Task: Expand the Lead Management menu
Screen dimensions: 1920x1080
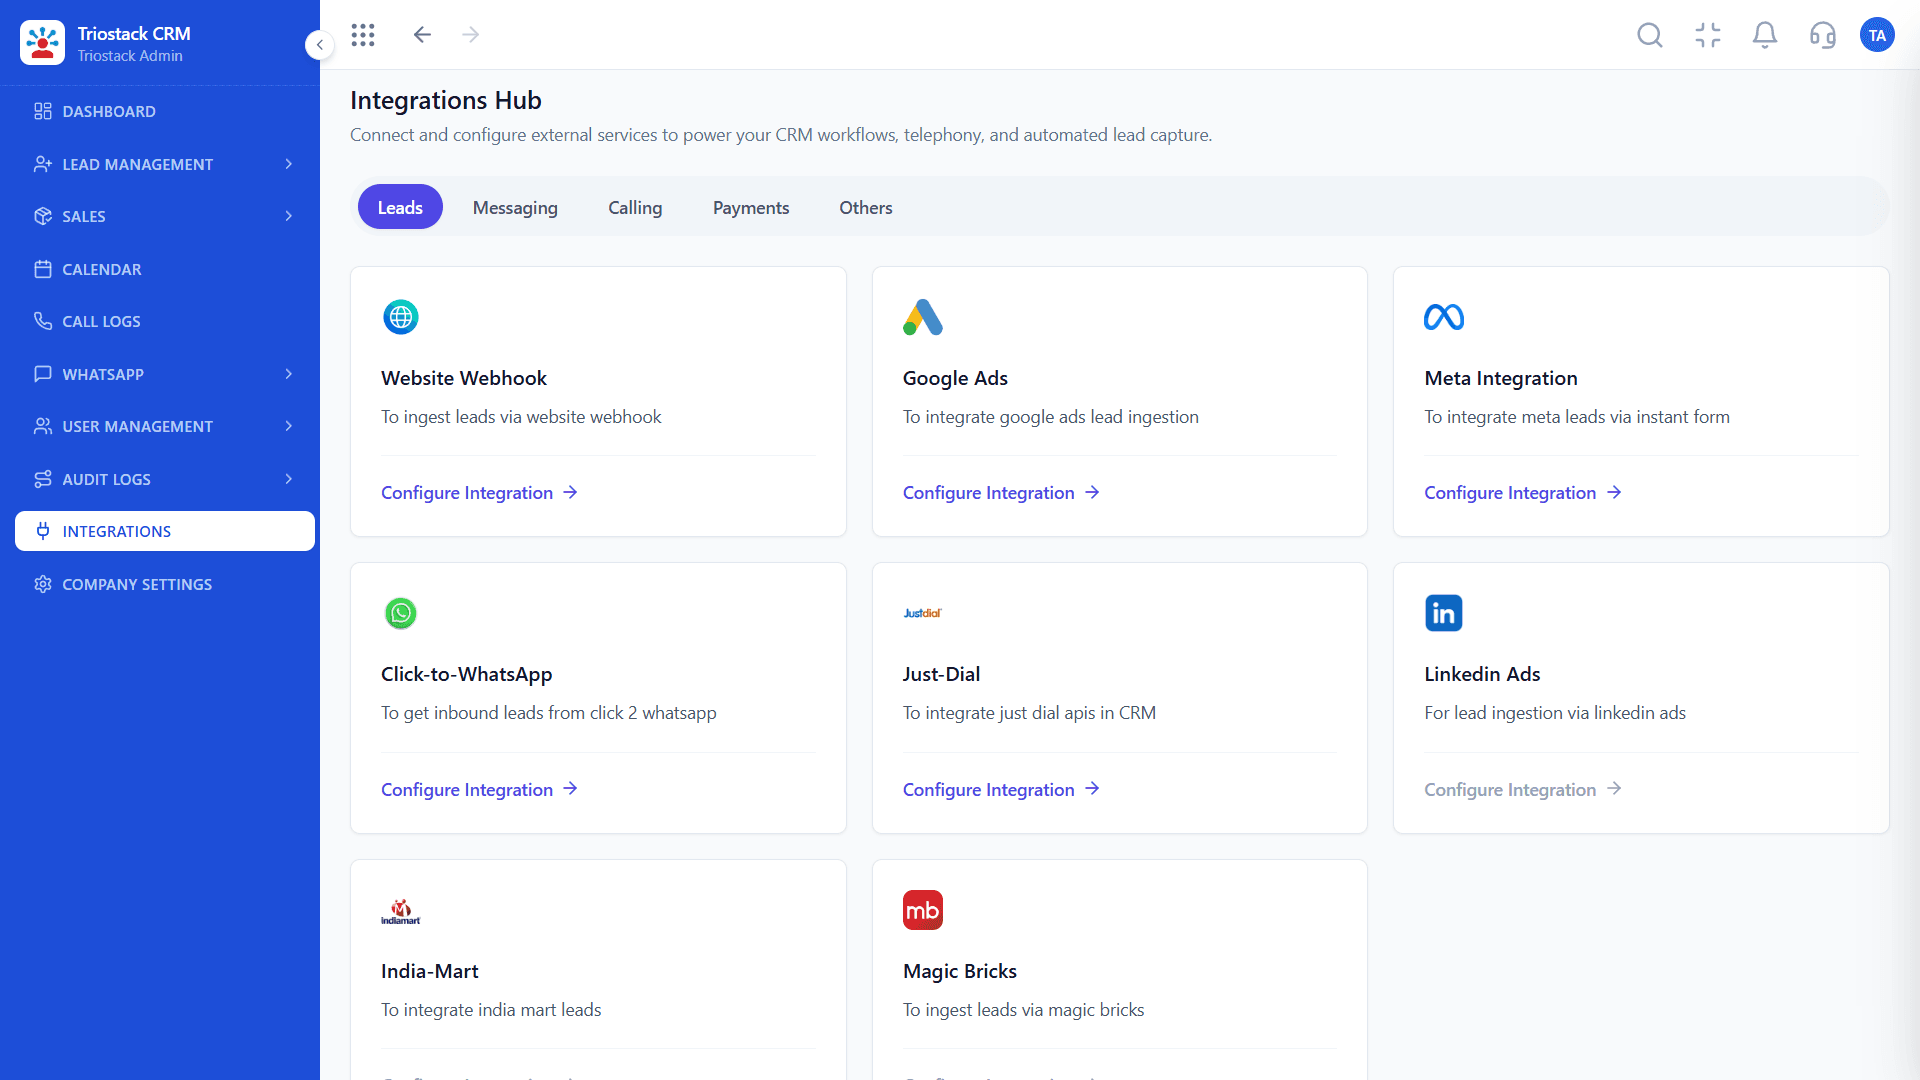Action: tap(165, 164)
